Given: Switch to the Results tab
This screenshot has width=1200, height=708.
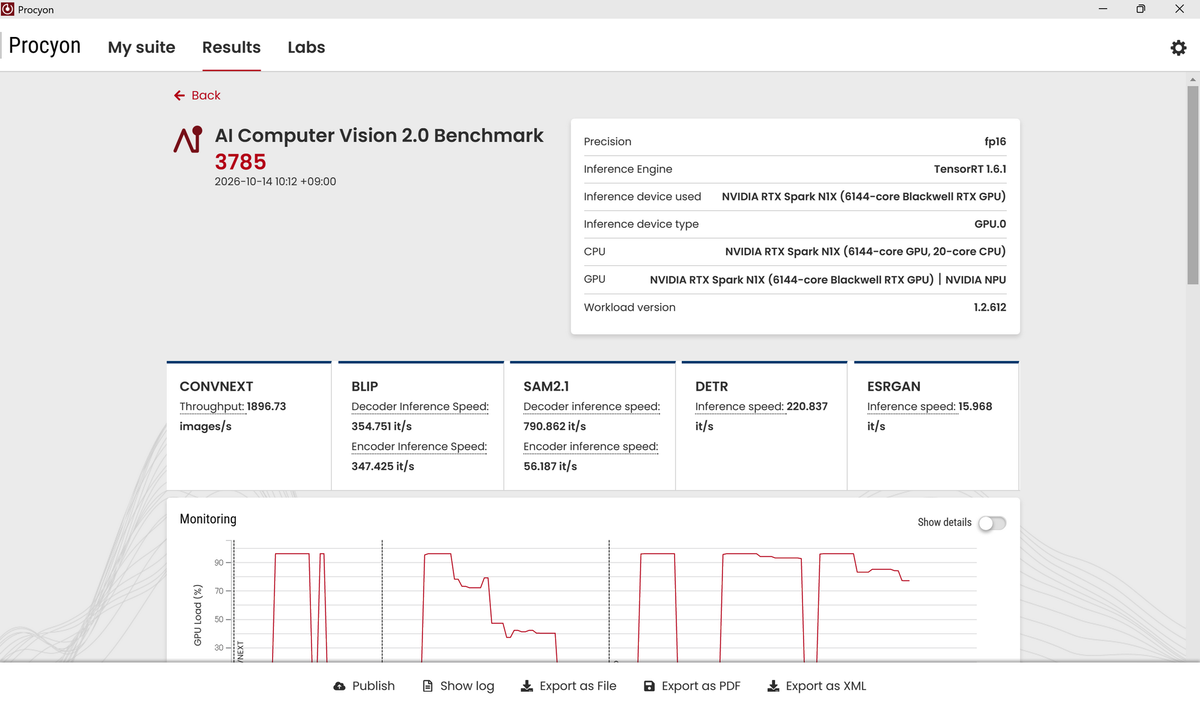Looking at the screenshot, I should coord(231,47).
